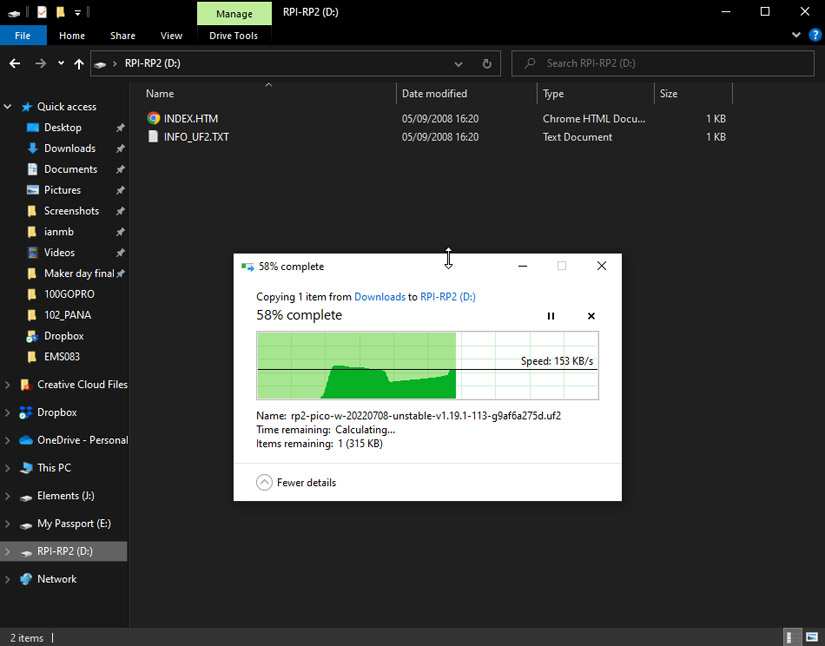825x646 pixels.
Task: Refresh the RPI-RP2 folder view
Action: tap(487, 63)
